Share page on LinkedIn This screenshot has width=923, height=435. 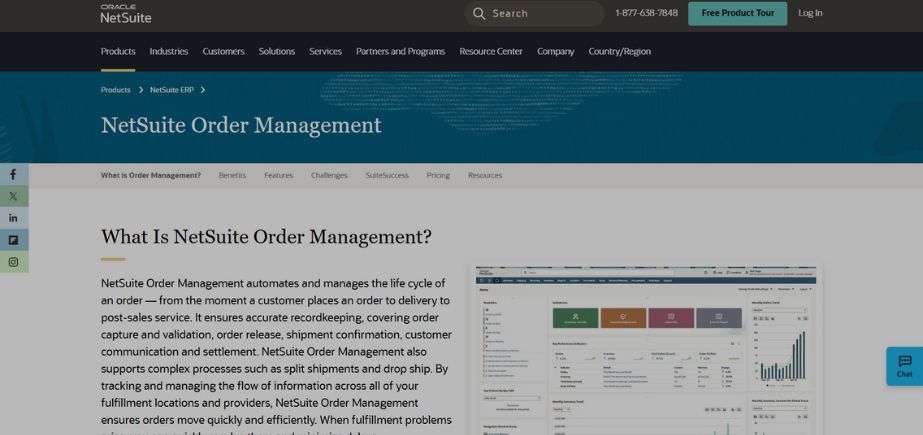coord(14,218)
